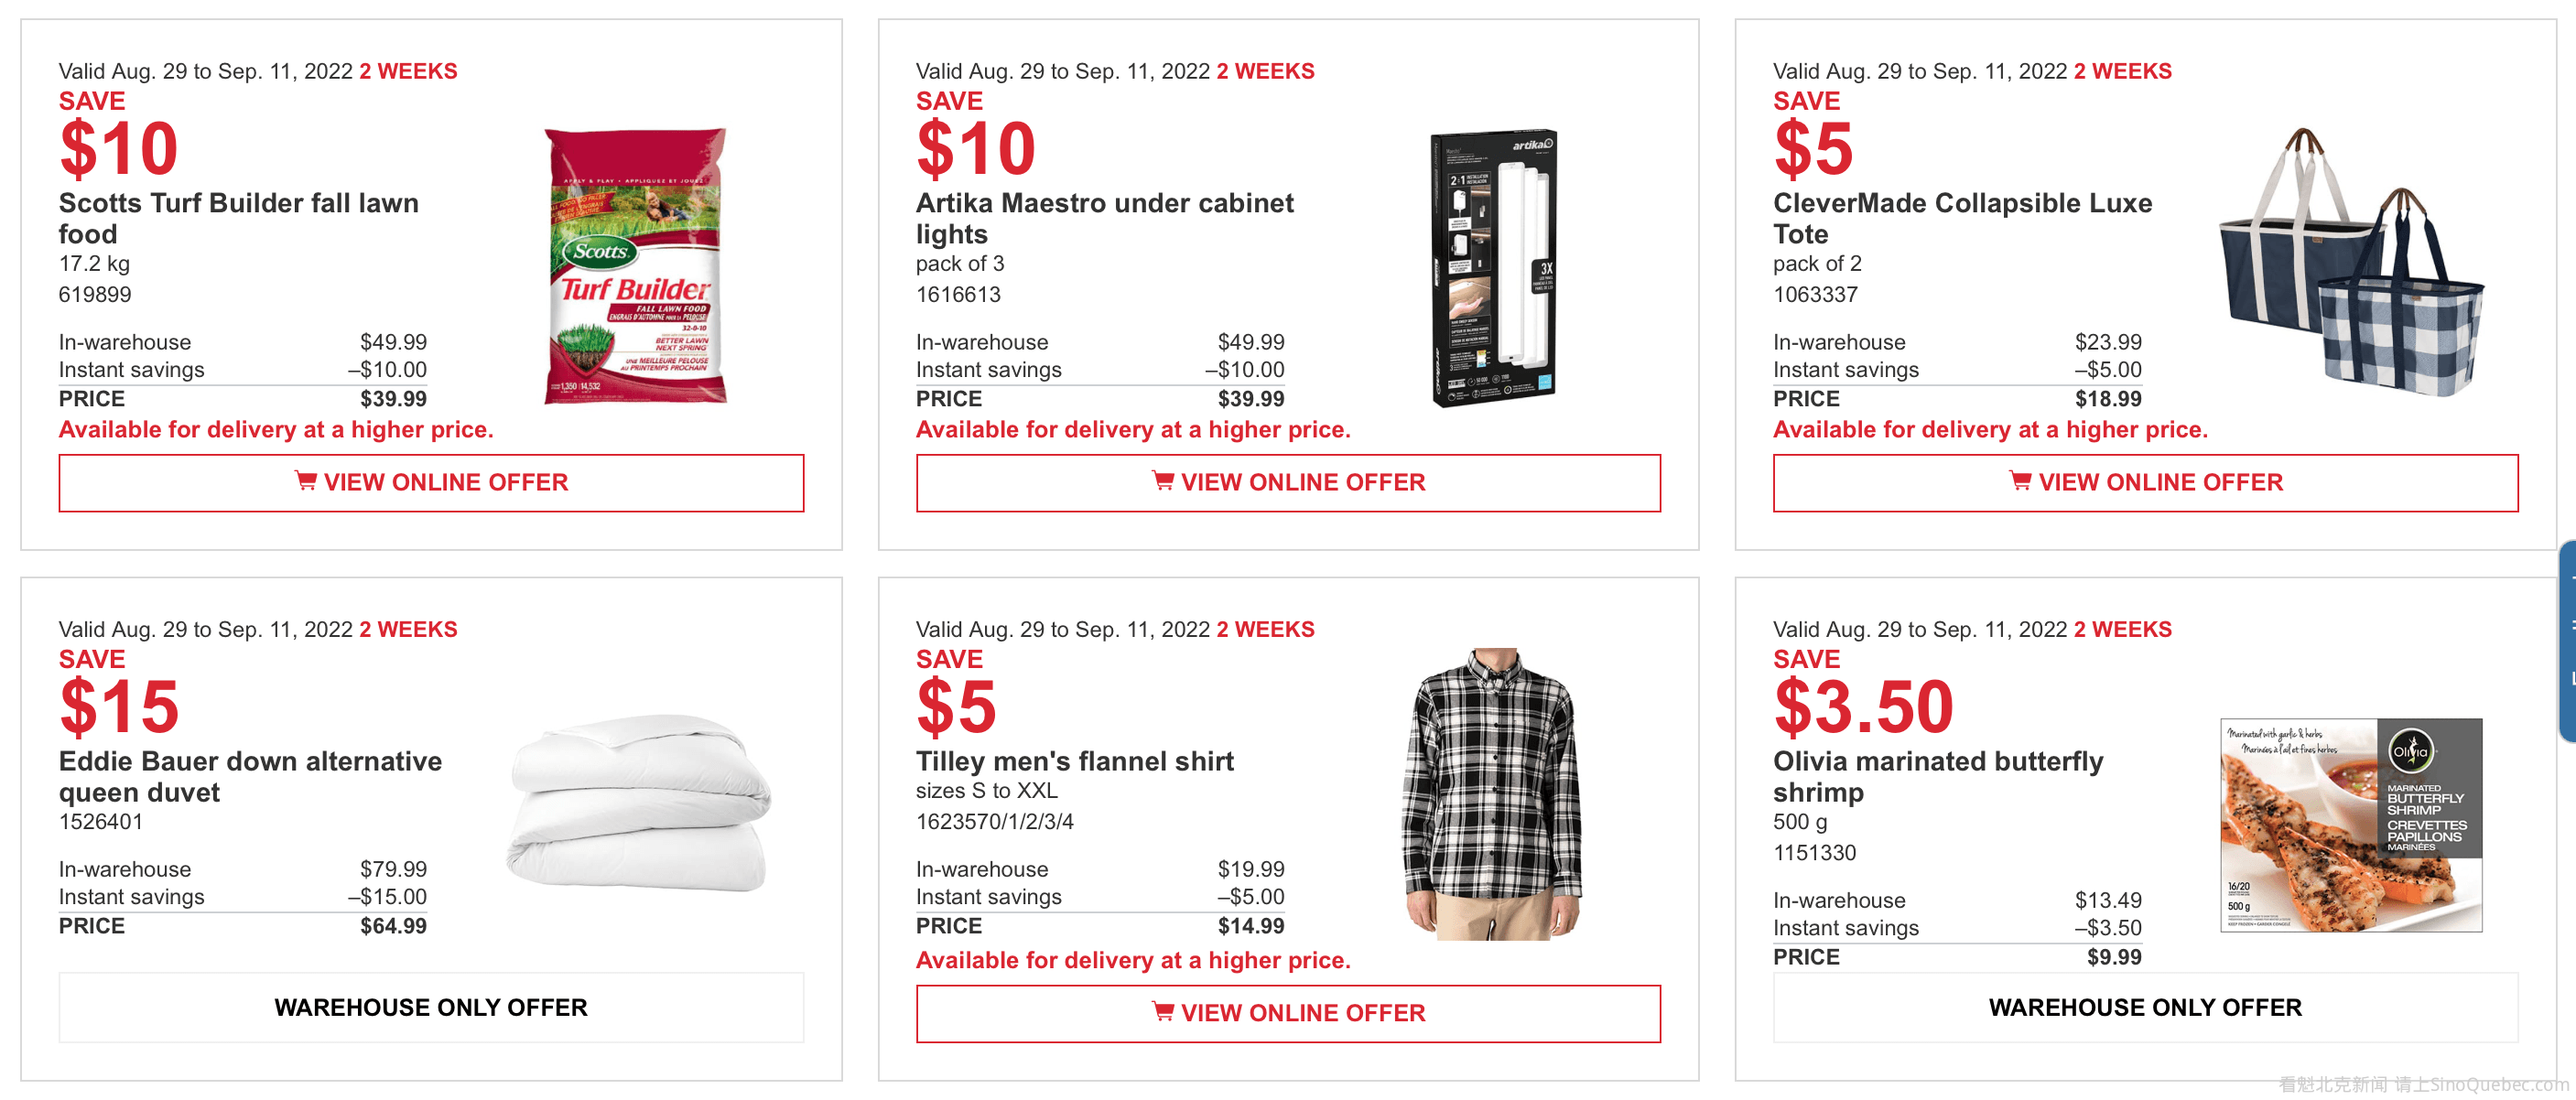Click Warehouse Only Offer under Eddie Bauer duvet
2576x1100 pixels.
[431, 1008]
